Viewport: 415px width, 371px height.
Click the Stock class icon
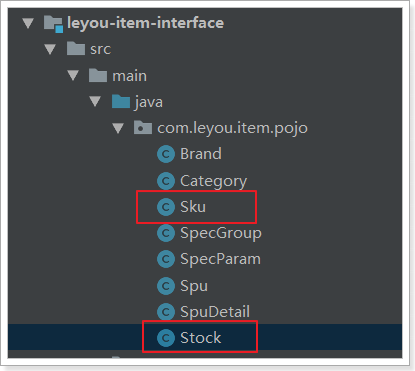click(166, 338)
